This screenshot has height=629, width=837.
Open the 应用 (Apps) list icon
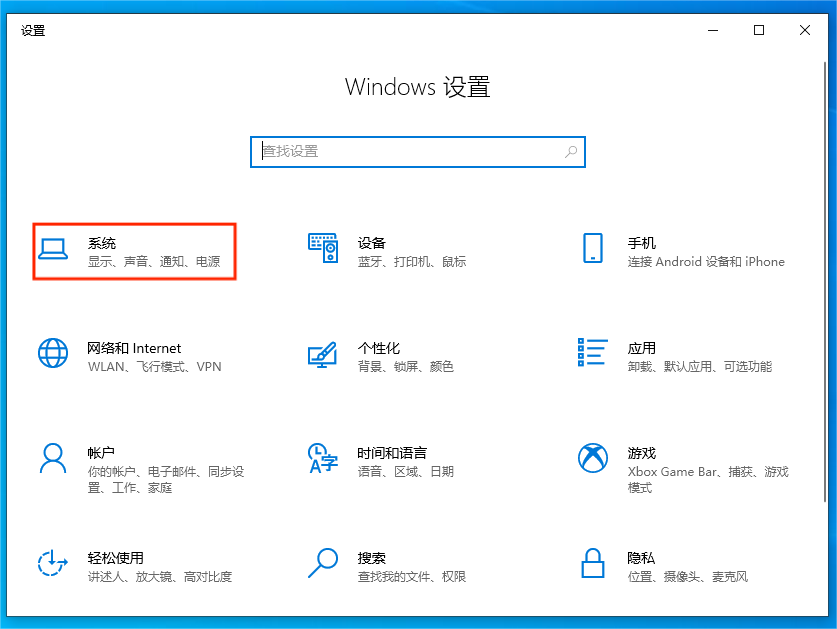click(x=592, y=353)
